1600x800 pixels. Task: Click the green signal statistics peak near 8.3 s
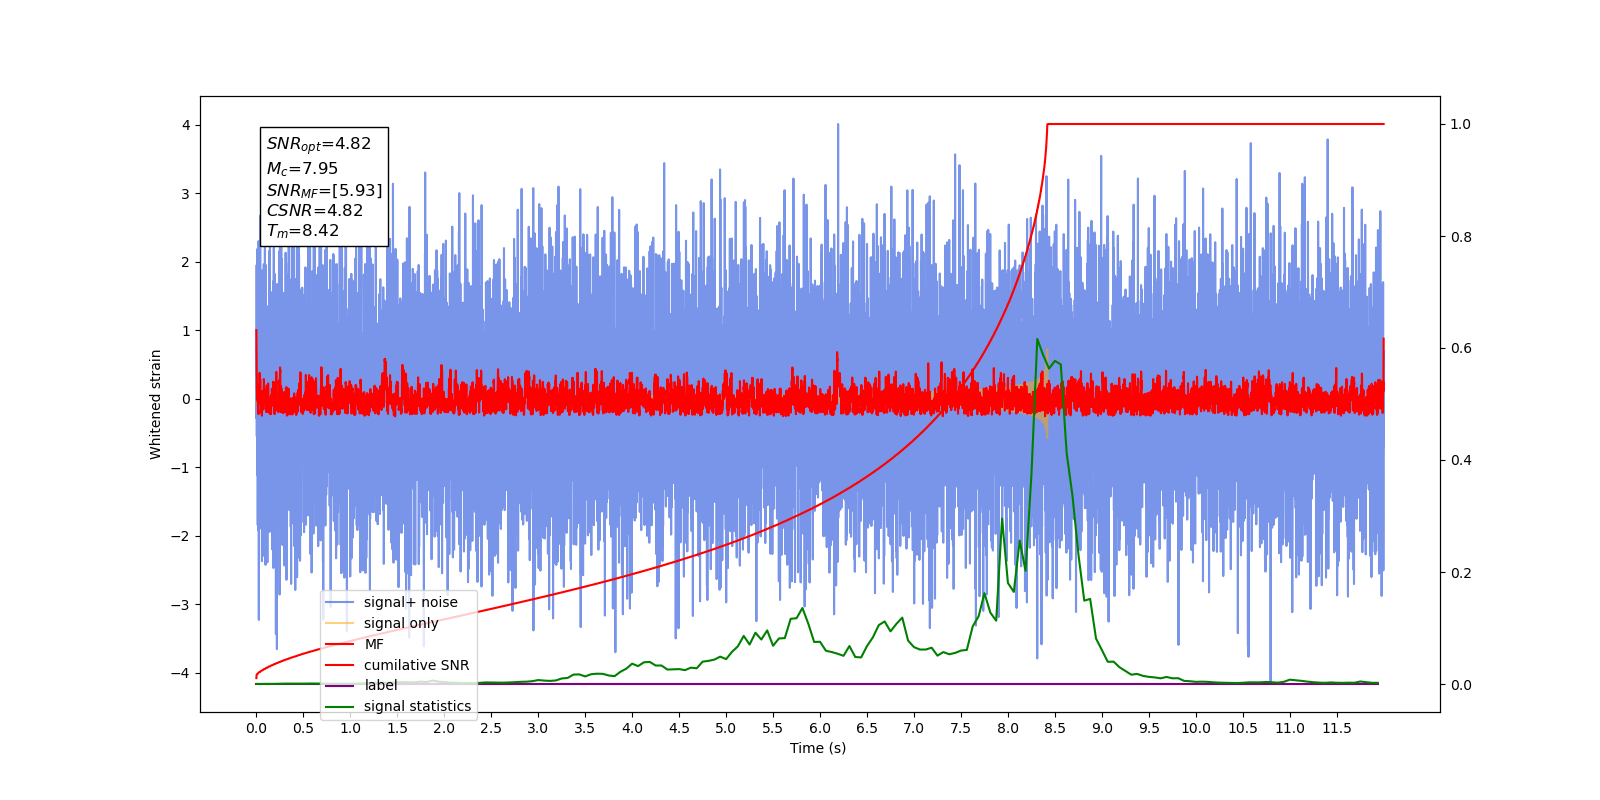[x=1037, y=339]
